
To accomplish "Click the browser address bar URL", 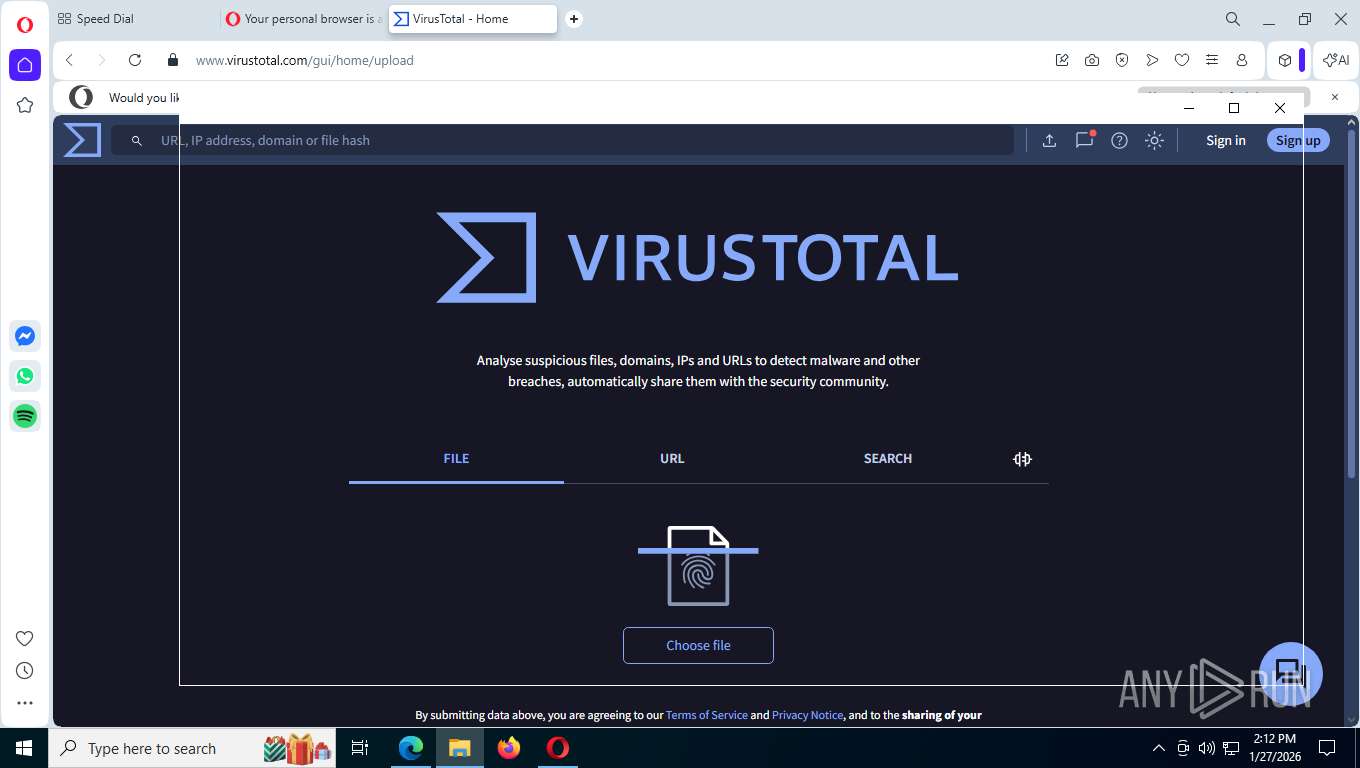I will [x=304, y=60].
